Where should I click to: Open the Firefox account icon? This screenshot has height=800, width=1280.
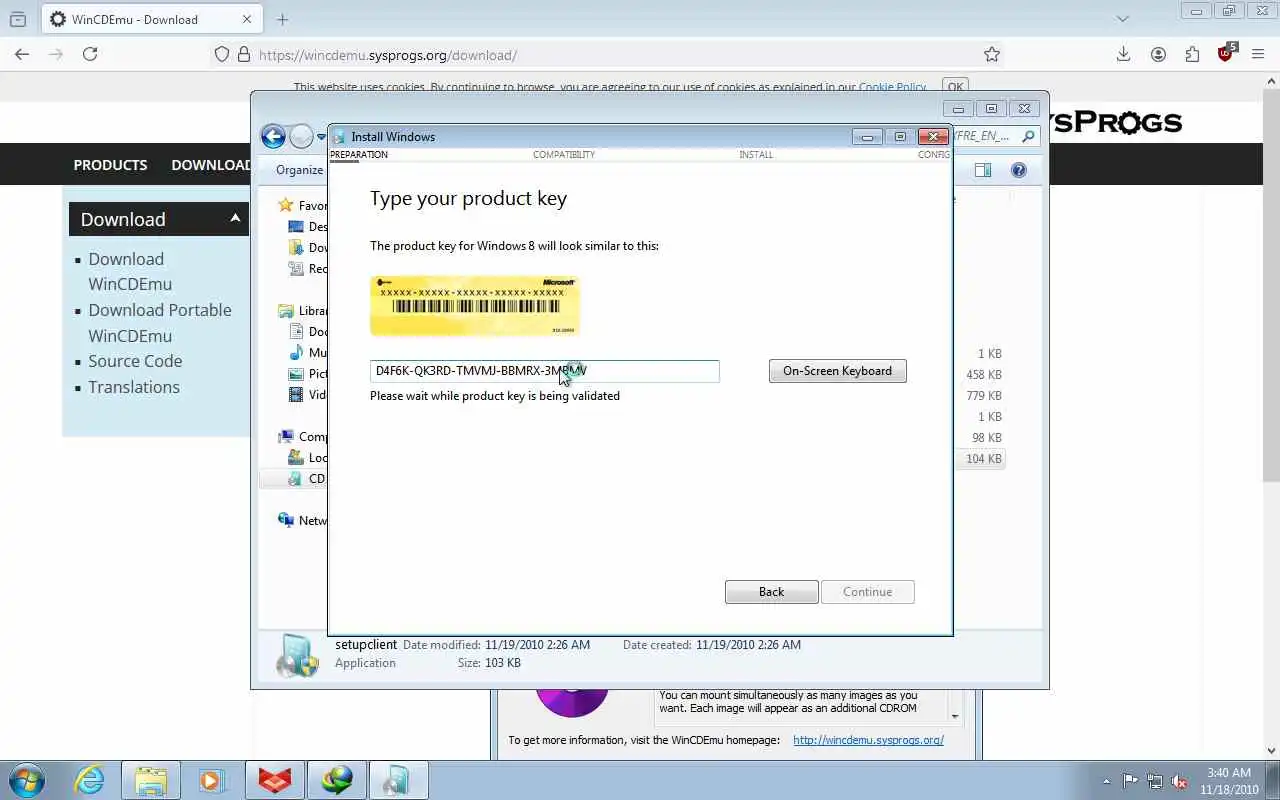(x=1158, y=54)
